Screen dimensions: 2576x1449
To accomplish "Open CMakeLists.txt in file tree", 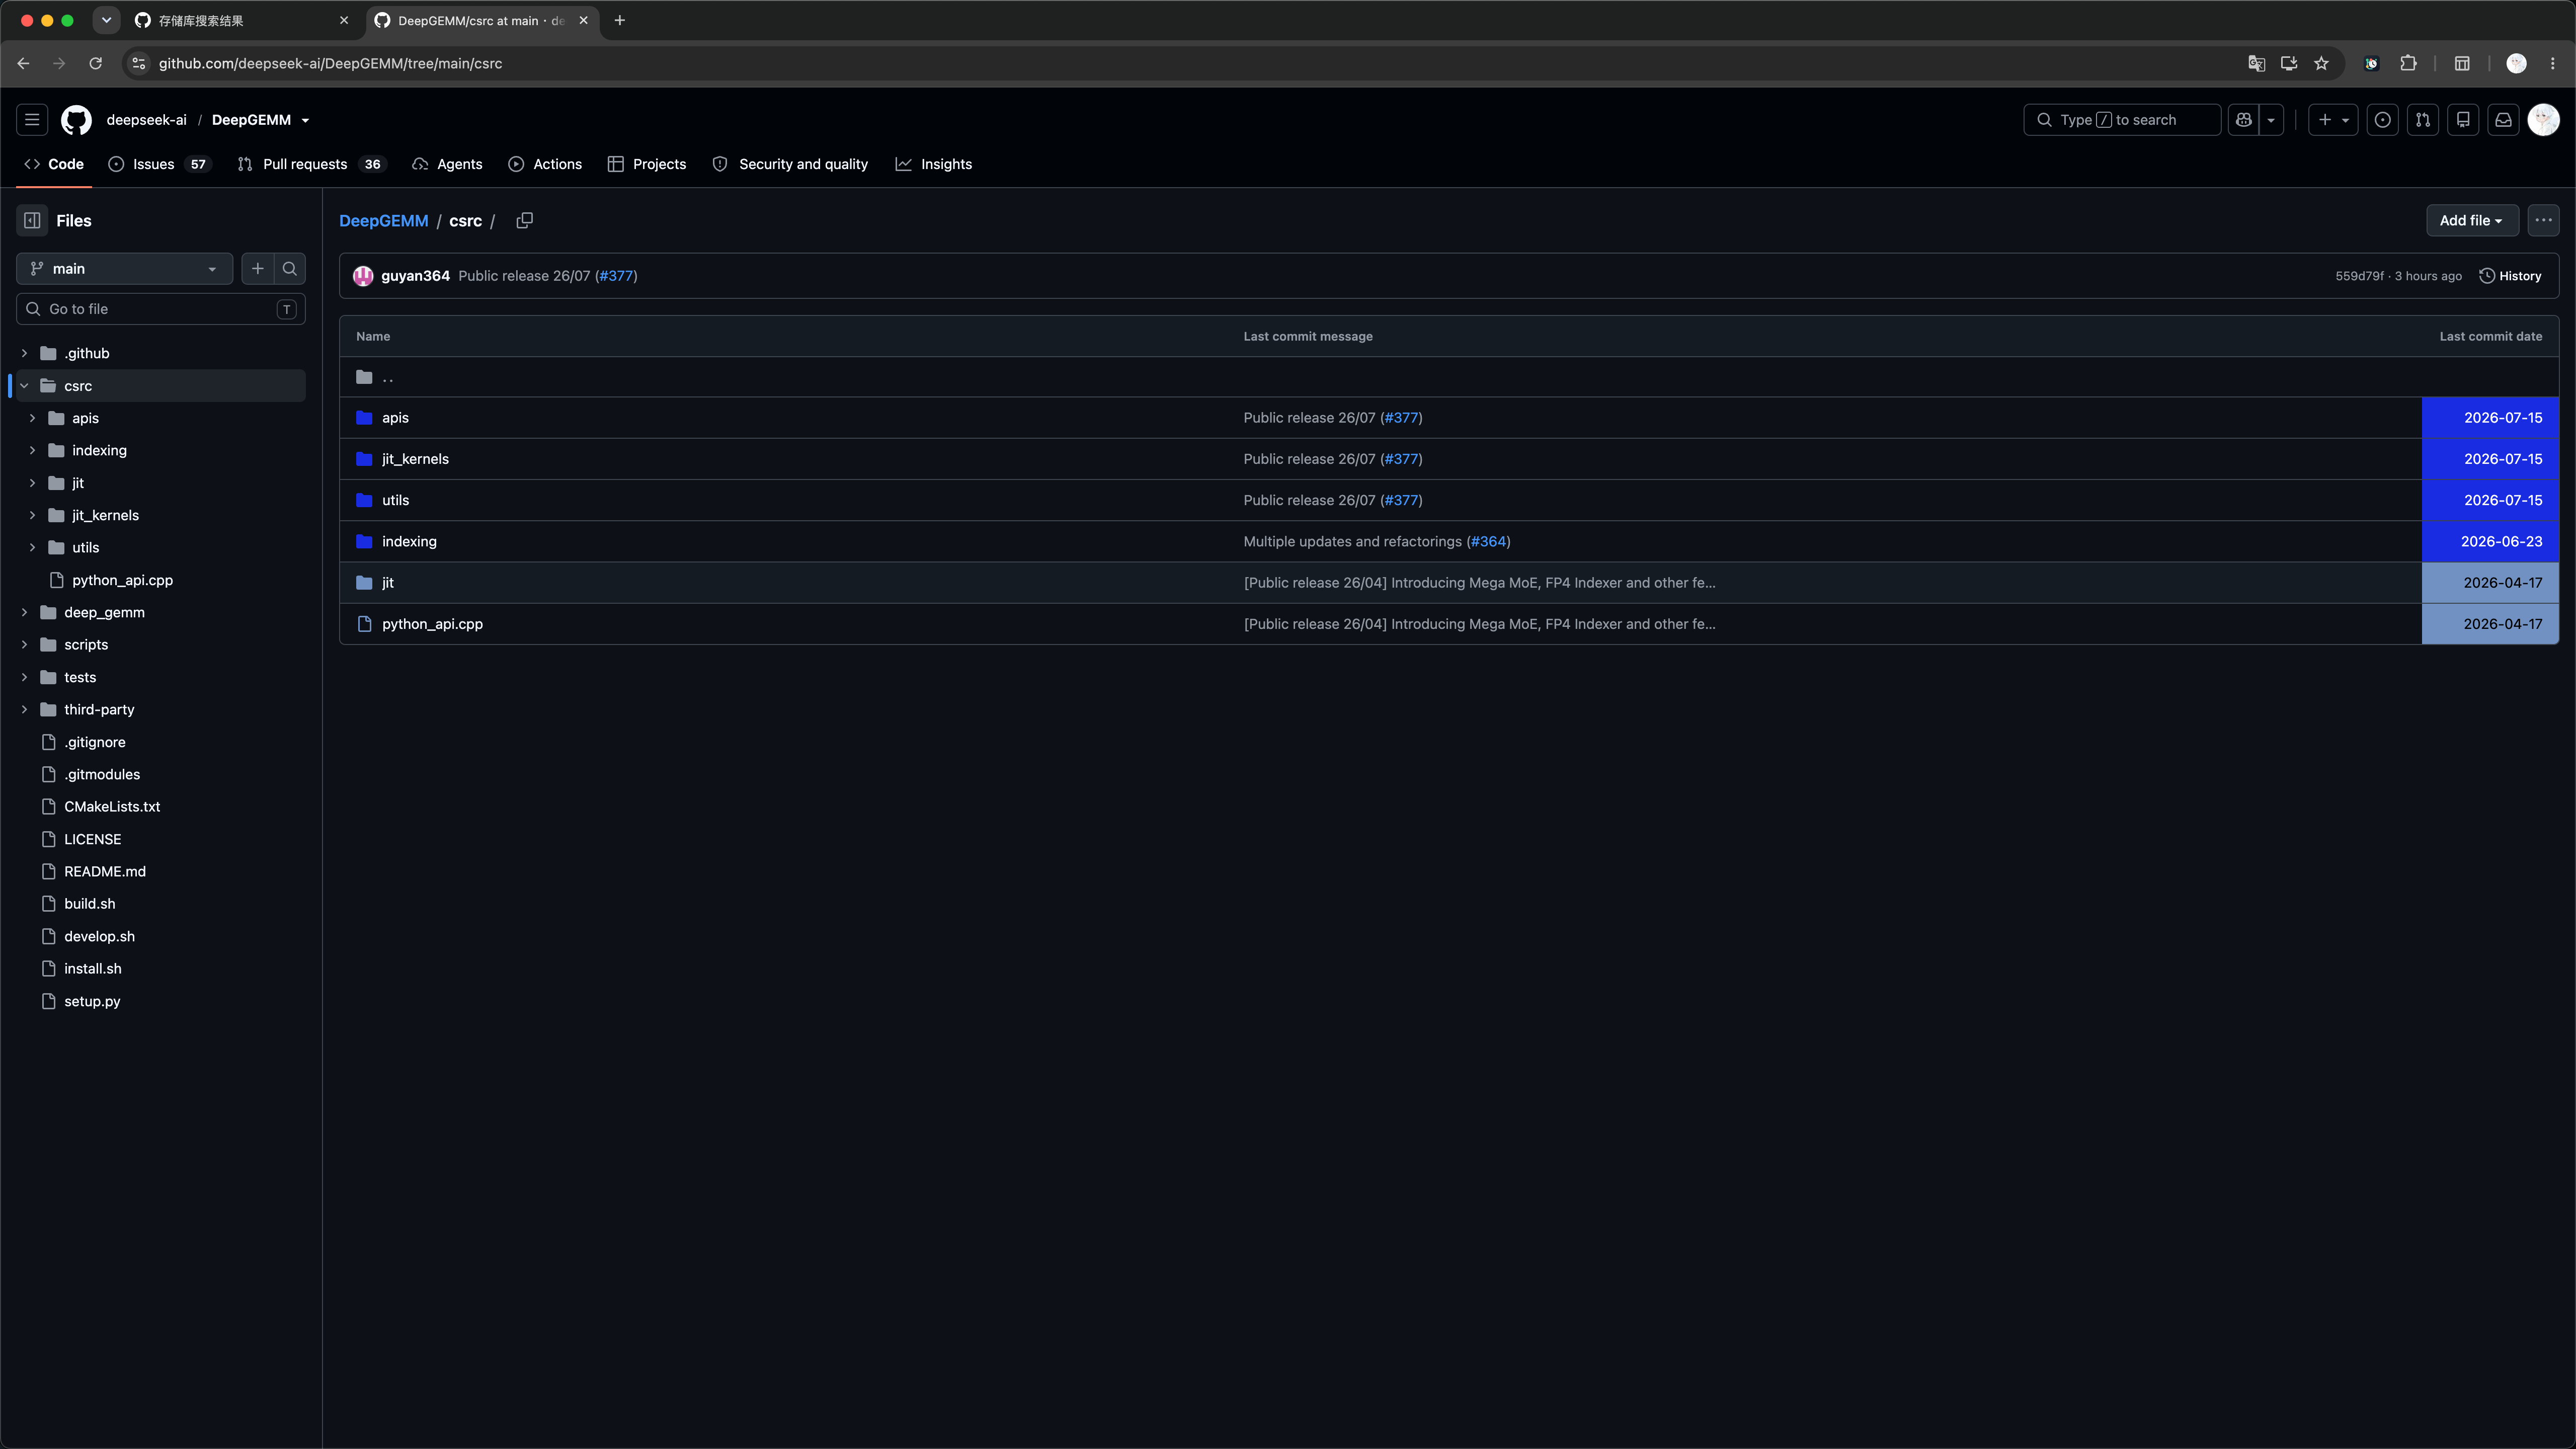I will pyautogui.click(x=112, y=806).
